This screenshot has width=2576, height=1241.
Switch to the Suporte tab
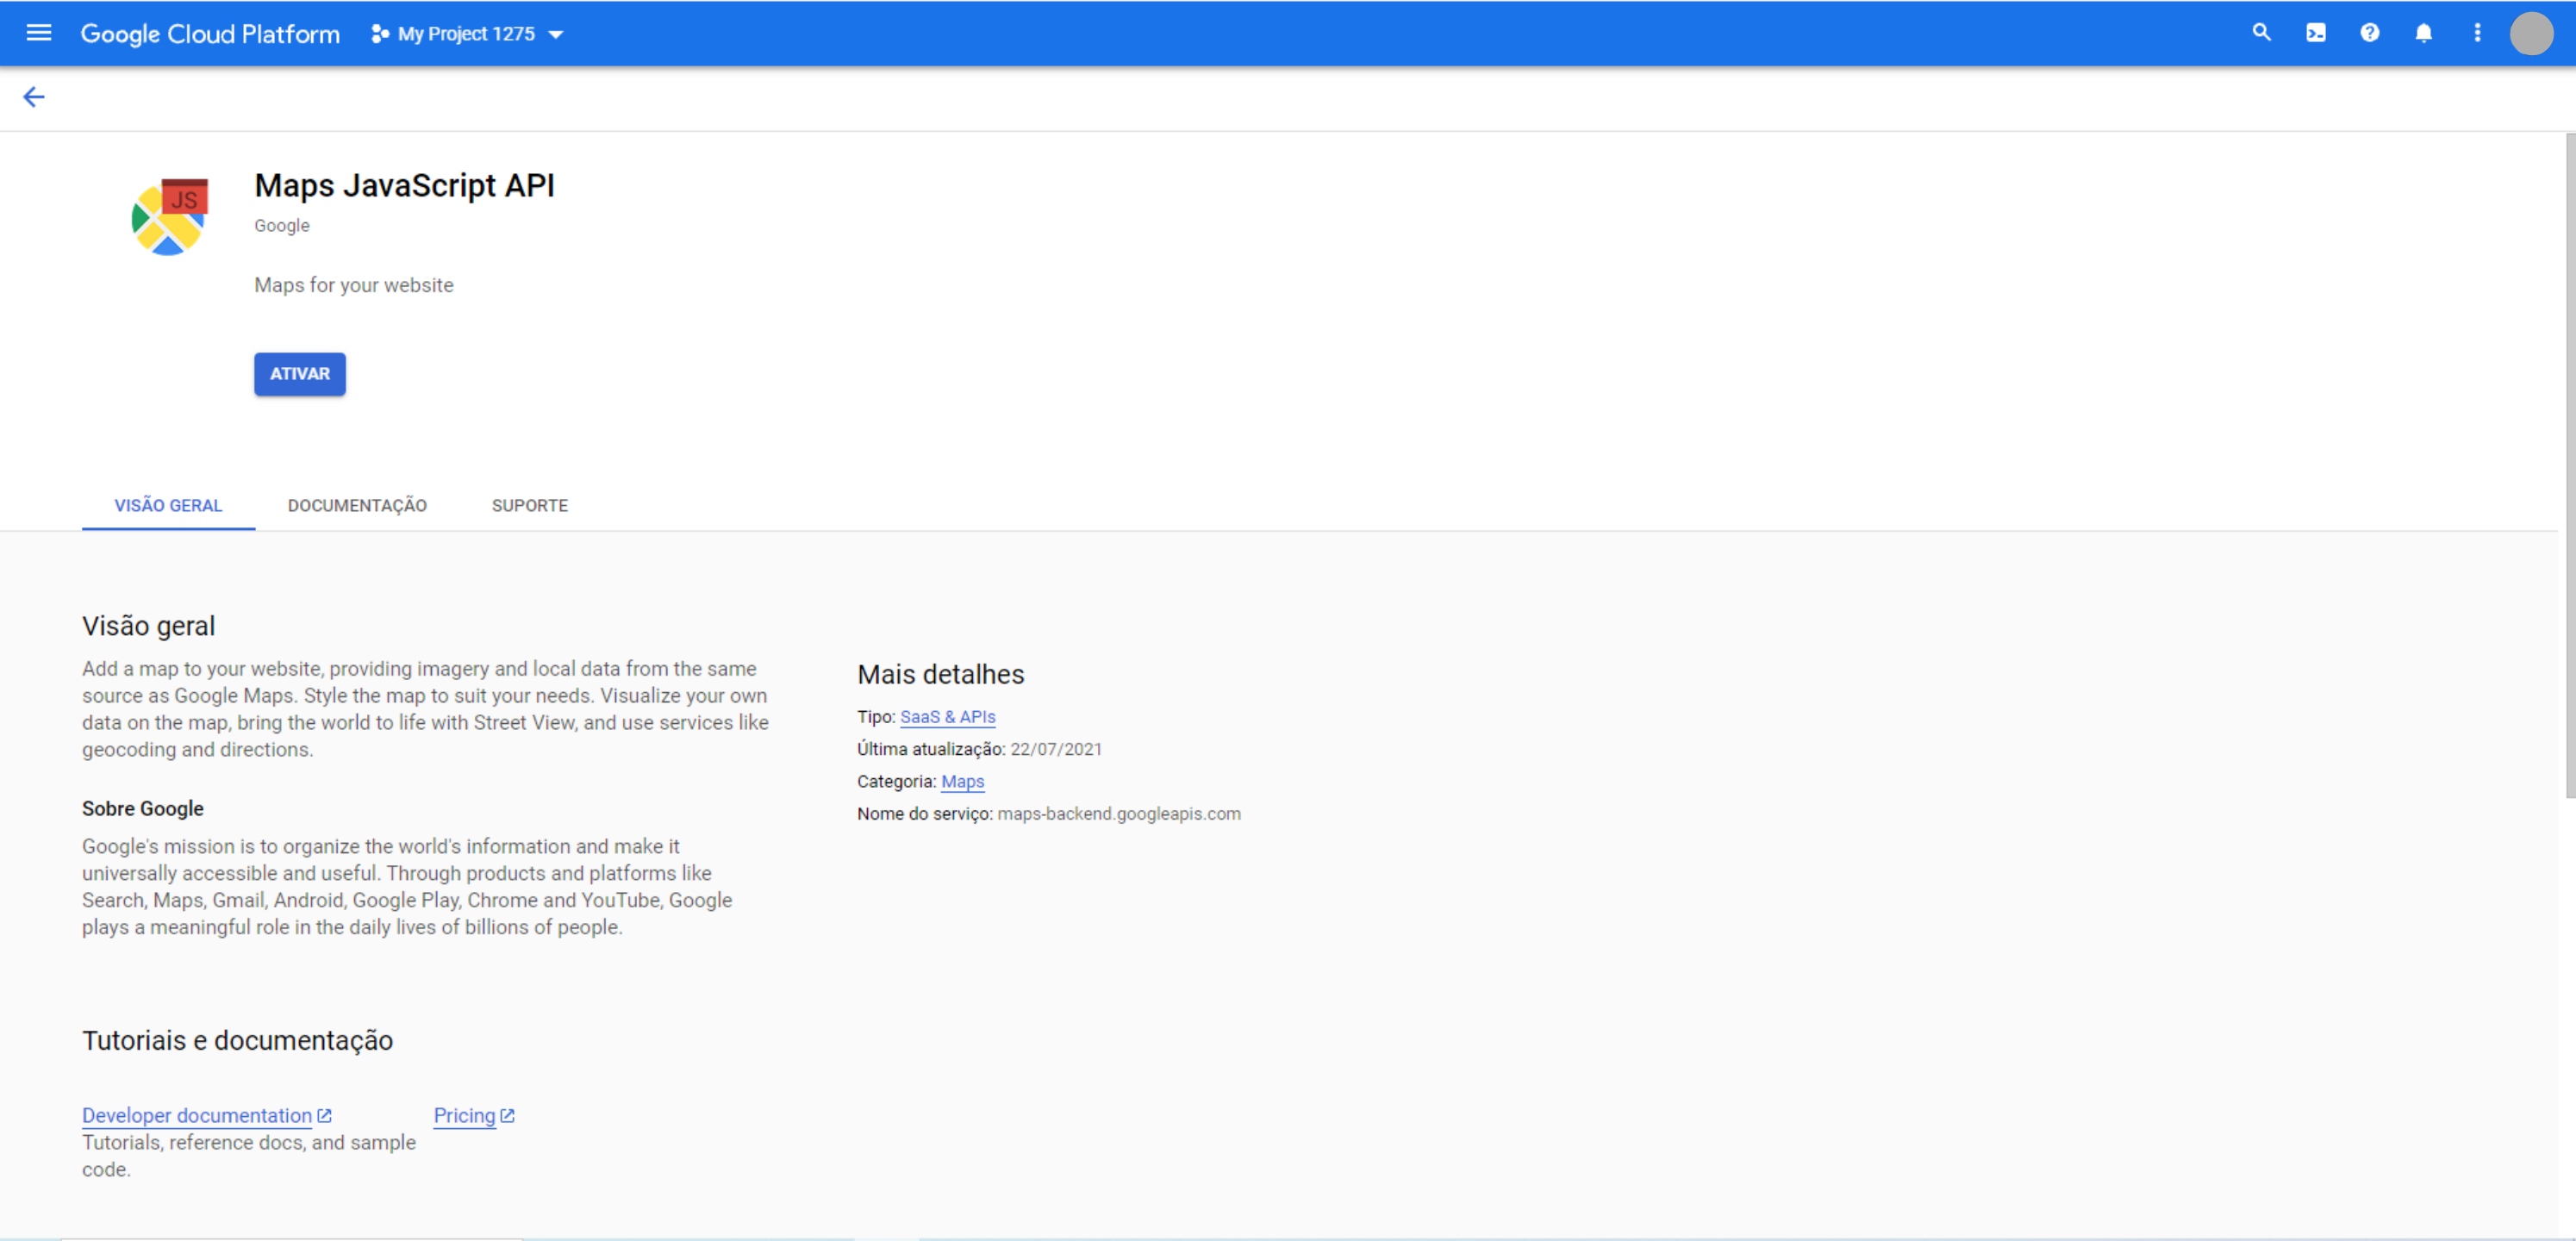tap(530, 505)
